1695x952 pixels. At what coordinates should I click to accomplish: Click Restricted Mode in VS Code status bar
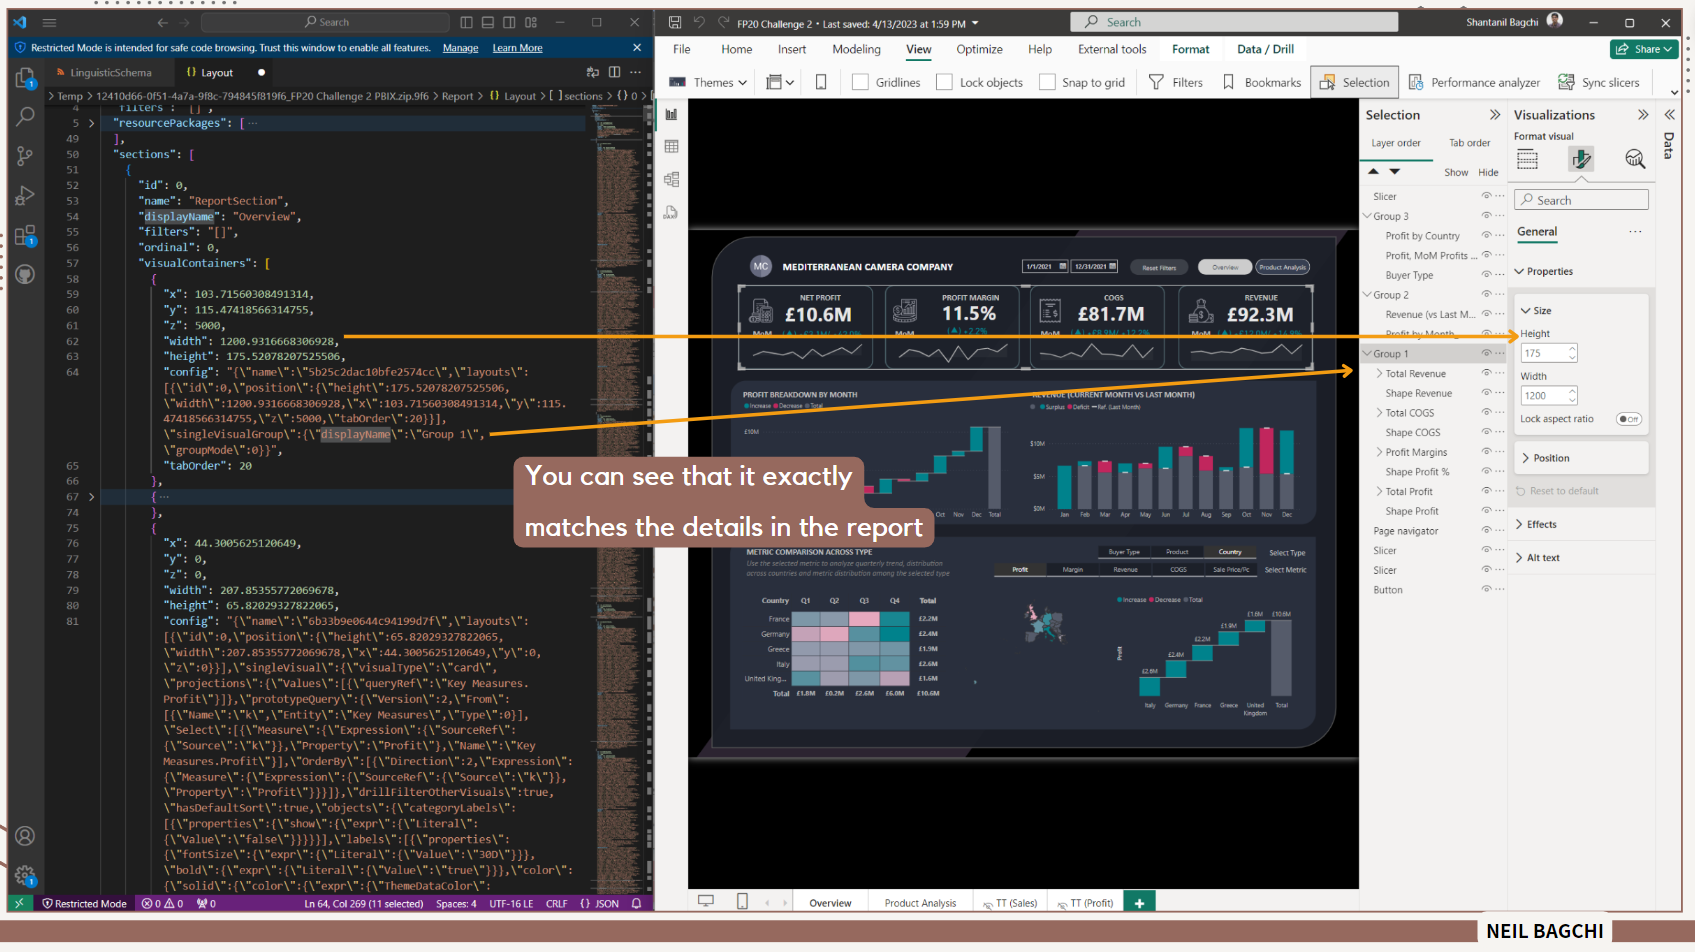pos(84,903)
